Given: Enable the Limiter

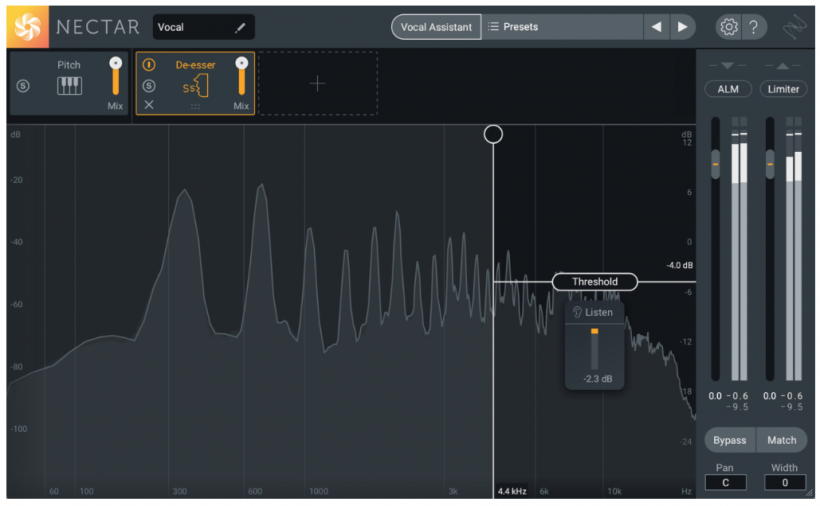Looking at the screenshot, I should (783, 89).
